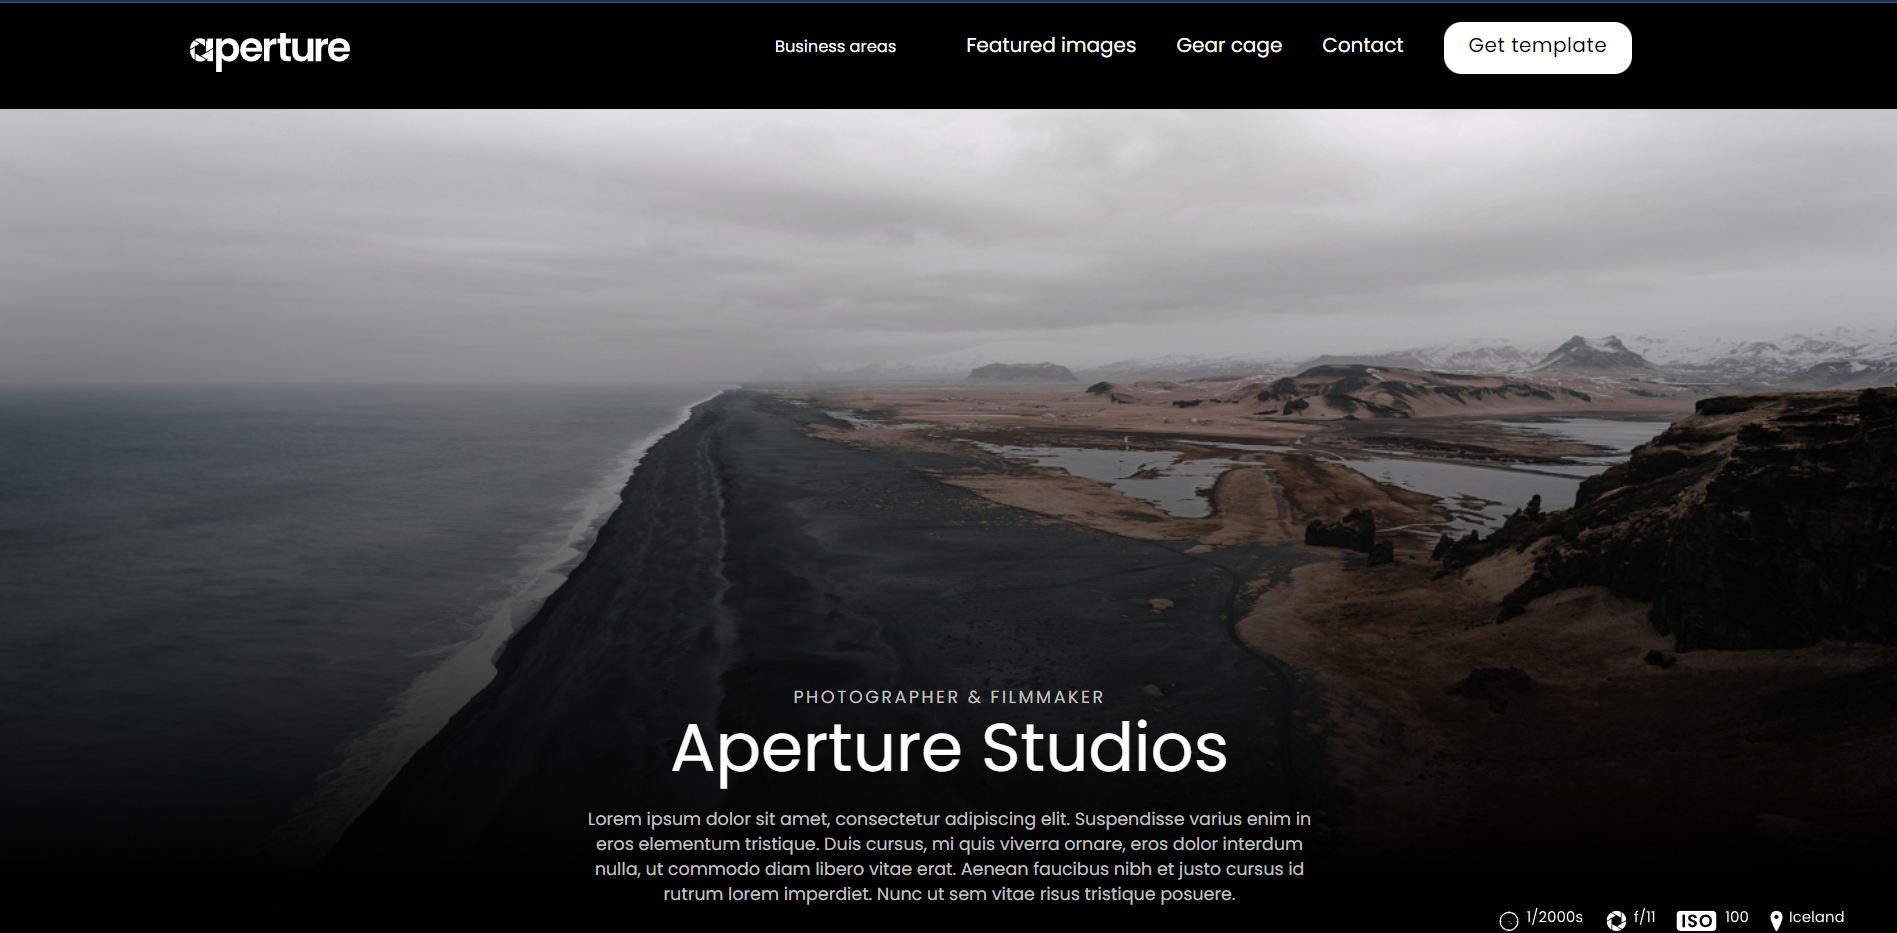This screenshot has width=1897, height=933.
Task: Click the 1/2000s shutter speed label
Action: 1554,917
